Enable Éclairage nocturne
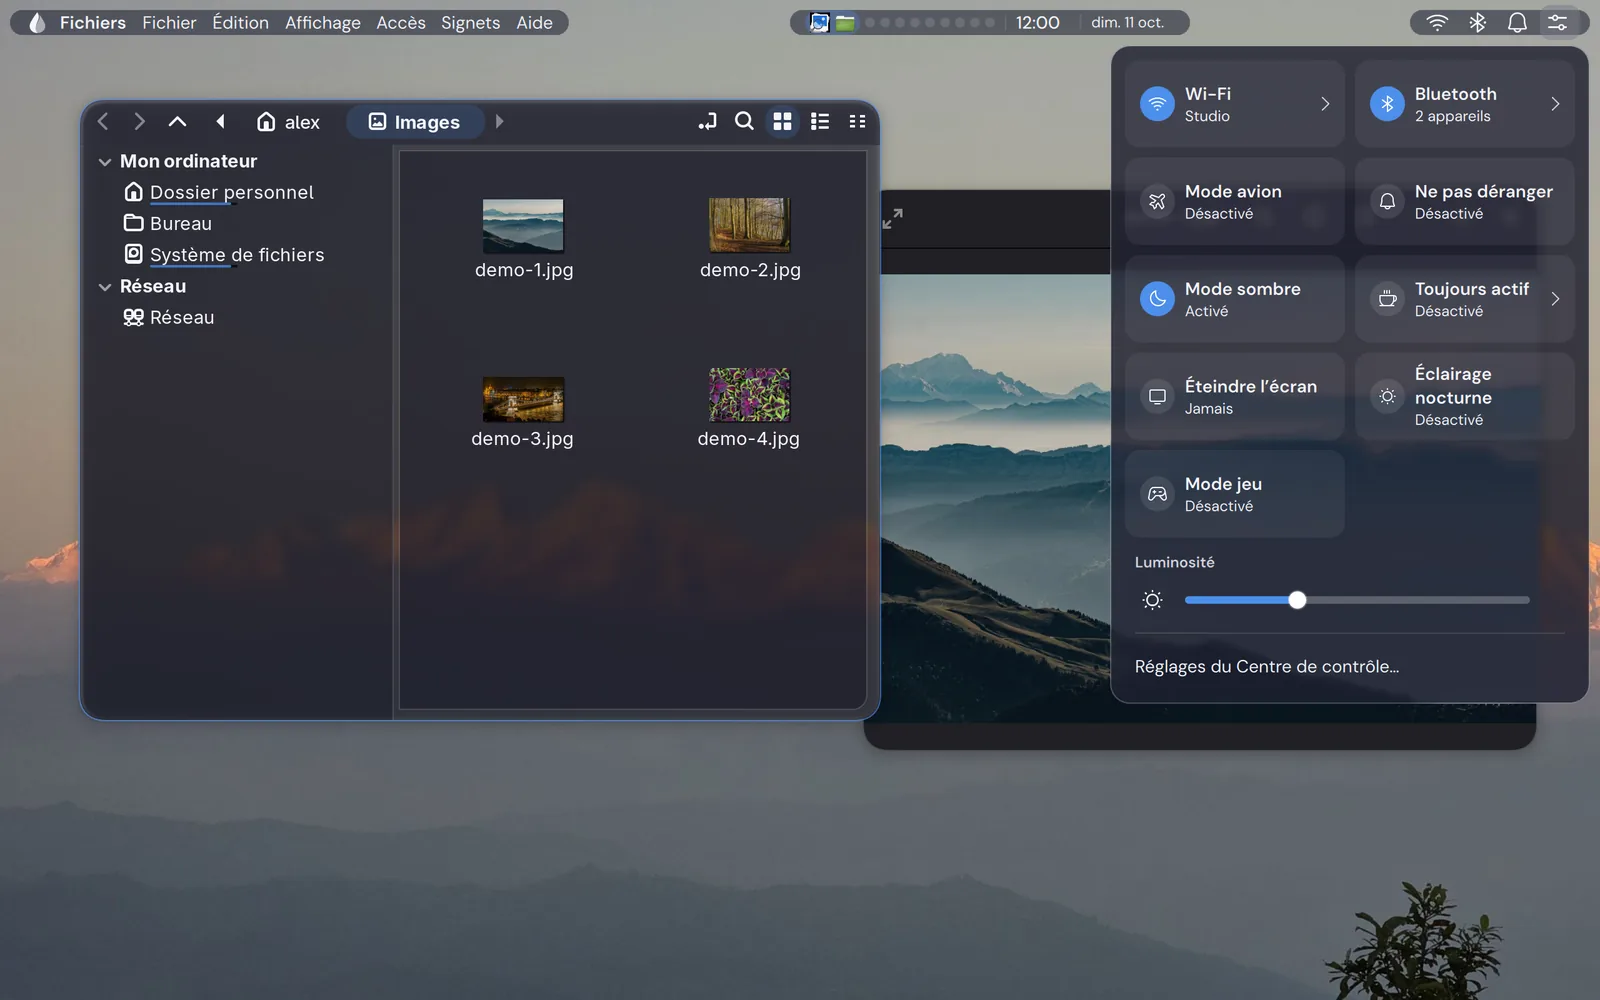The height and width of the screenshot is (1000, 1600). tap(1464, 396)
